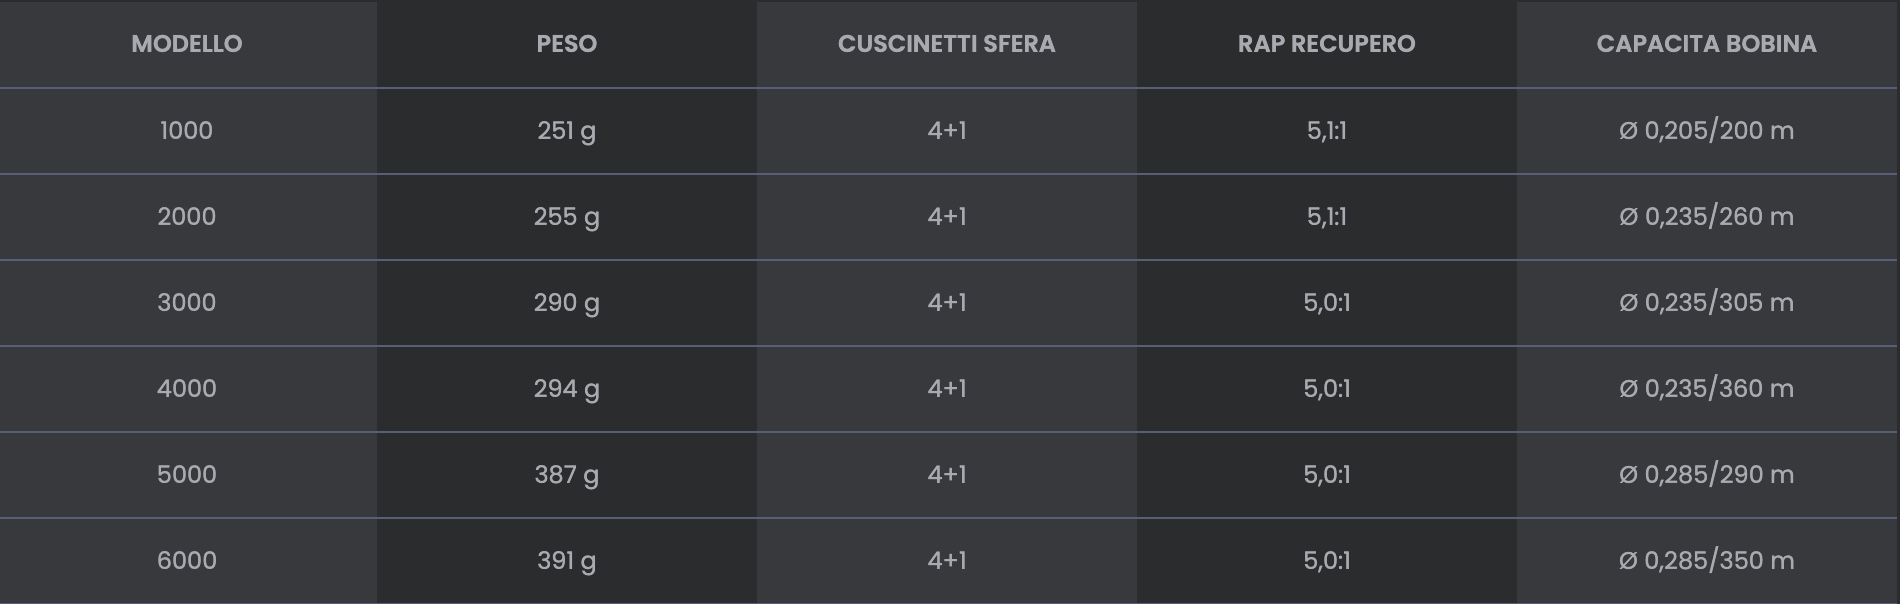Click the 251 g weight cell
The image size is (1900, 604).
click(x=566, y=131)
